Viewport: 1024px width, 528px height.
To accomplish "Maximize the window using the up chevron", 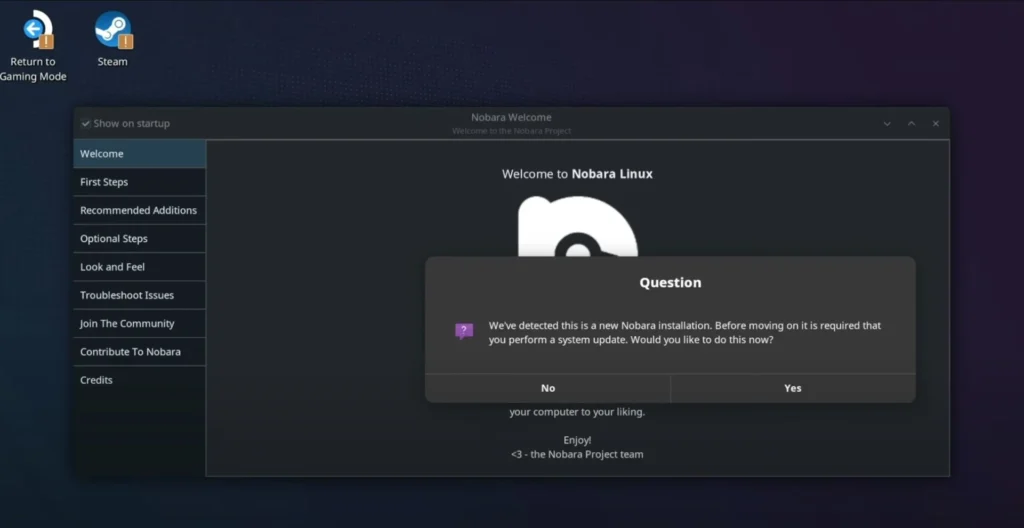I will click(911, 124).
